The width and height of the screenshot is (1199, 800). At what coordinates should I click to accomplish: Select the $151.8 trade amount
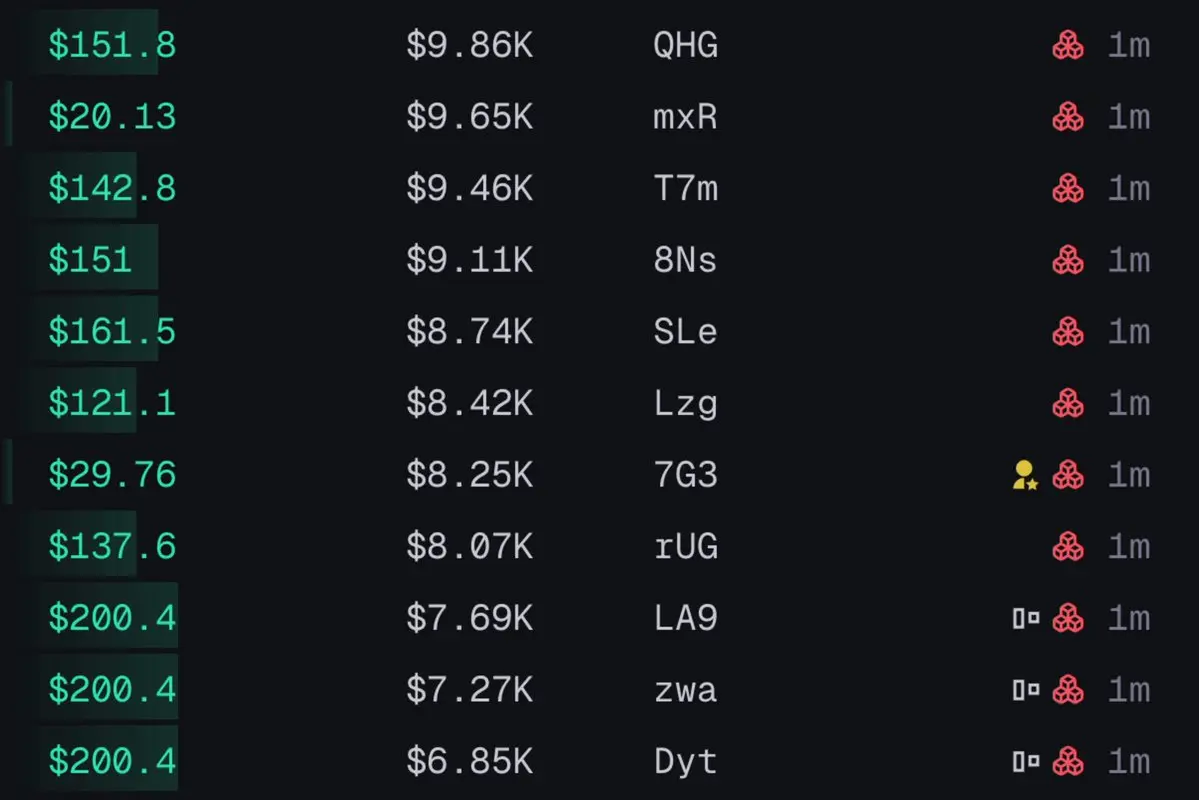pyautogui.click(x=112, y=45)
